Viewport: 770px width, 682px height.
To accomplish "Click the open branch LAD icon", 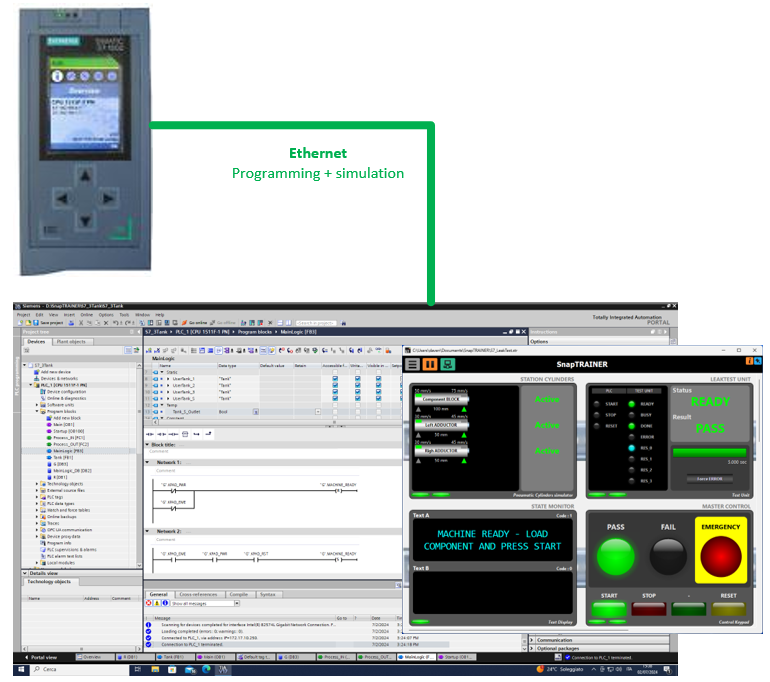I will 196,434.
